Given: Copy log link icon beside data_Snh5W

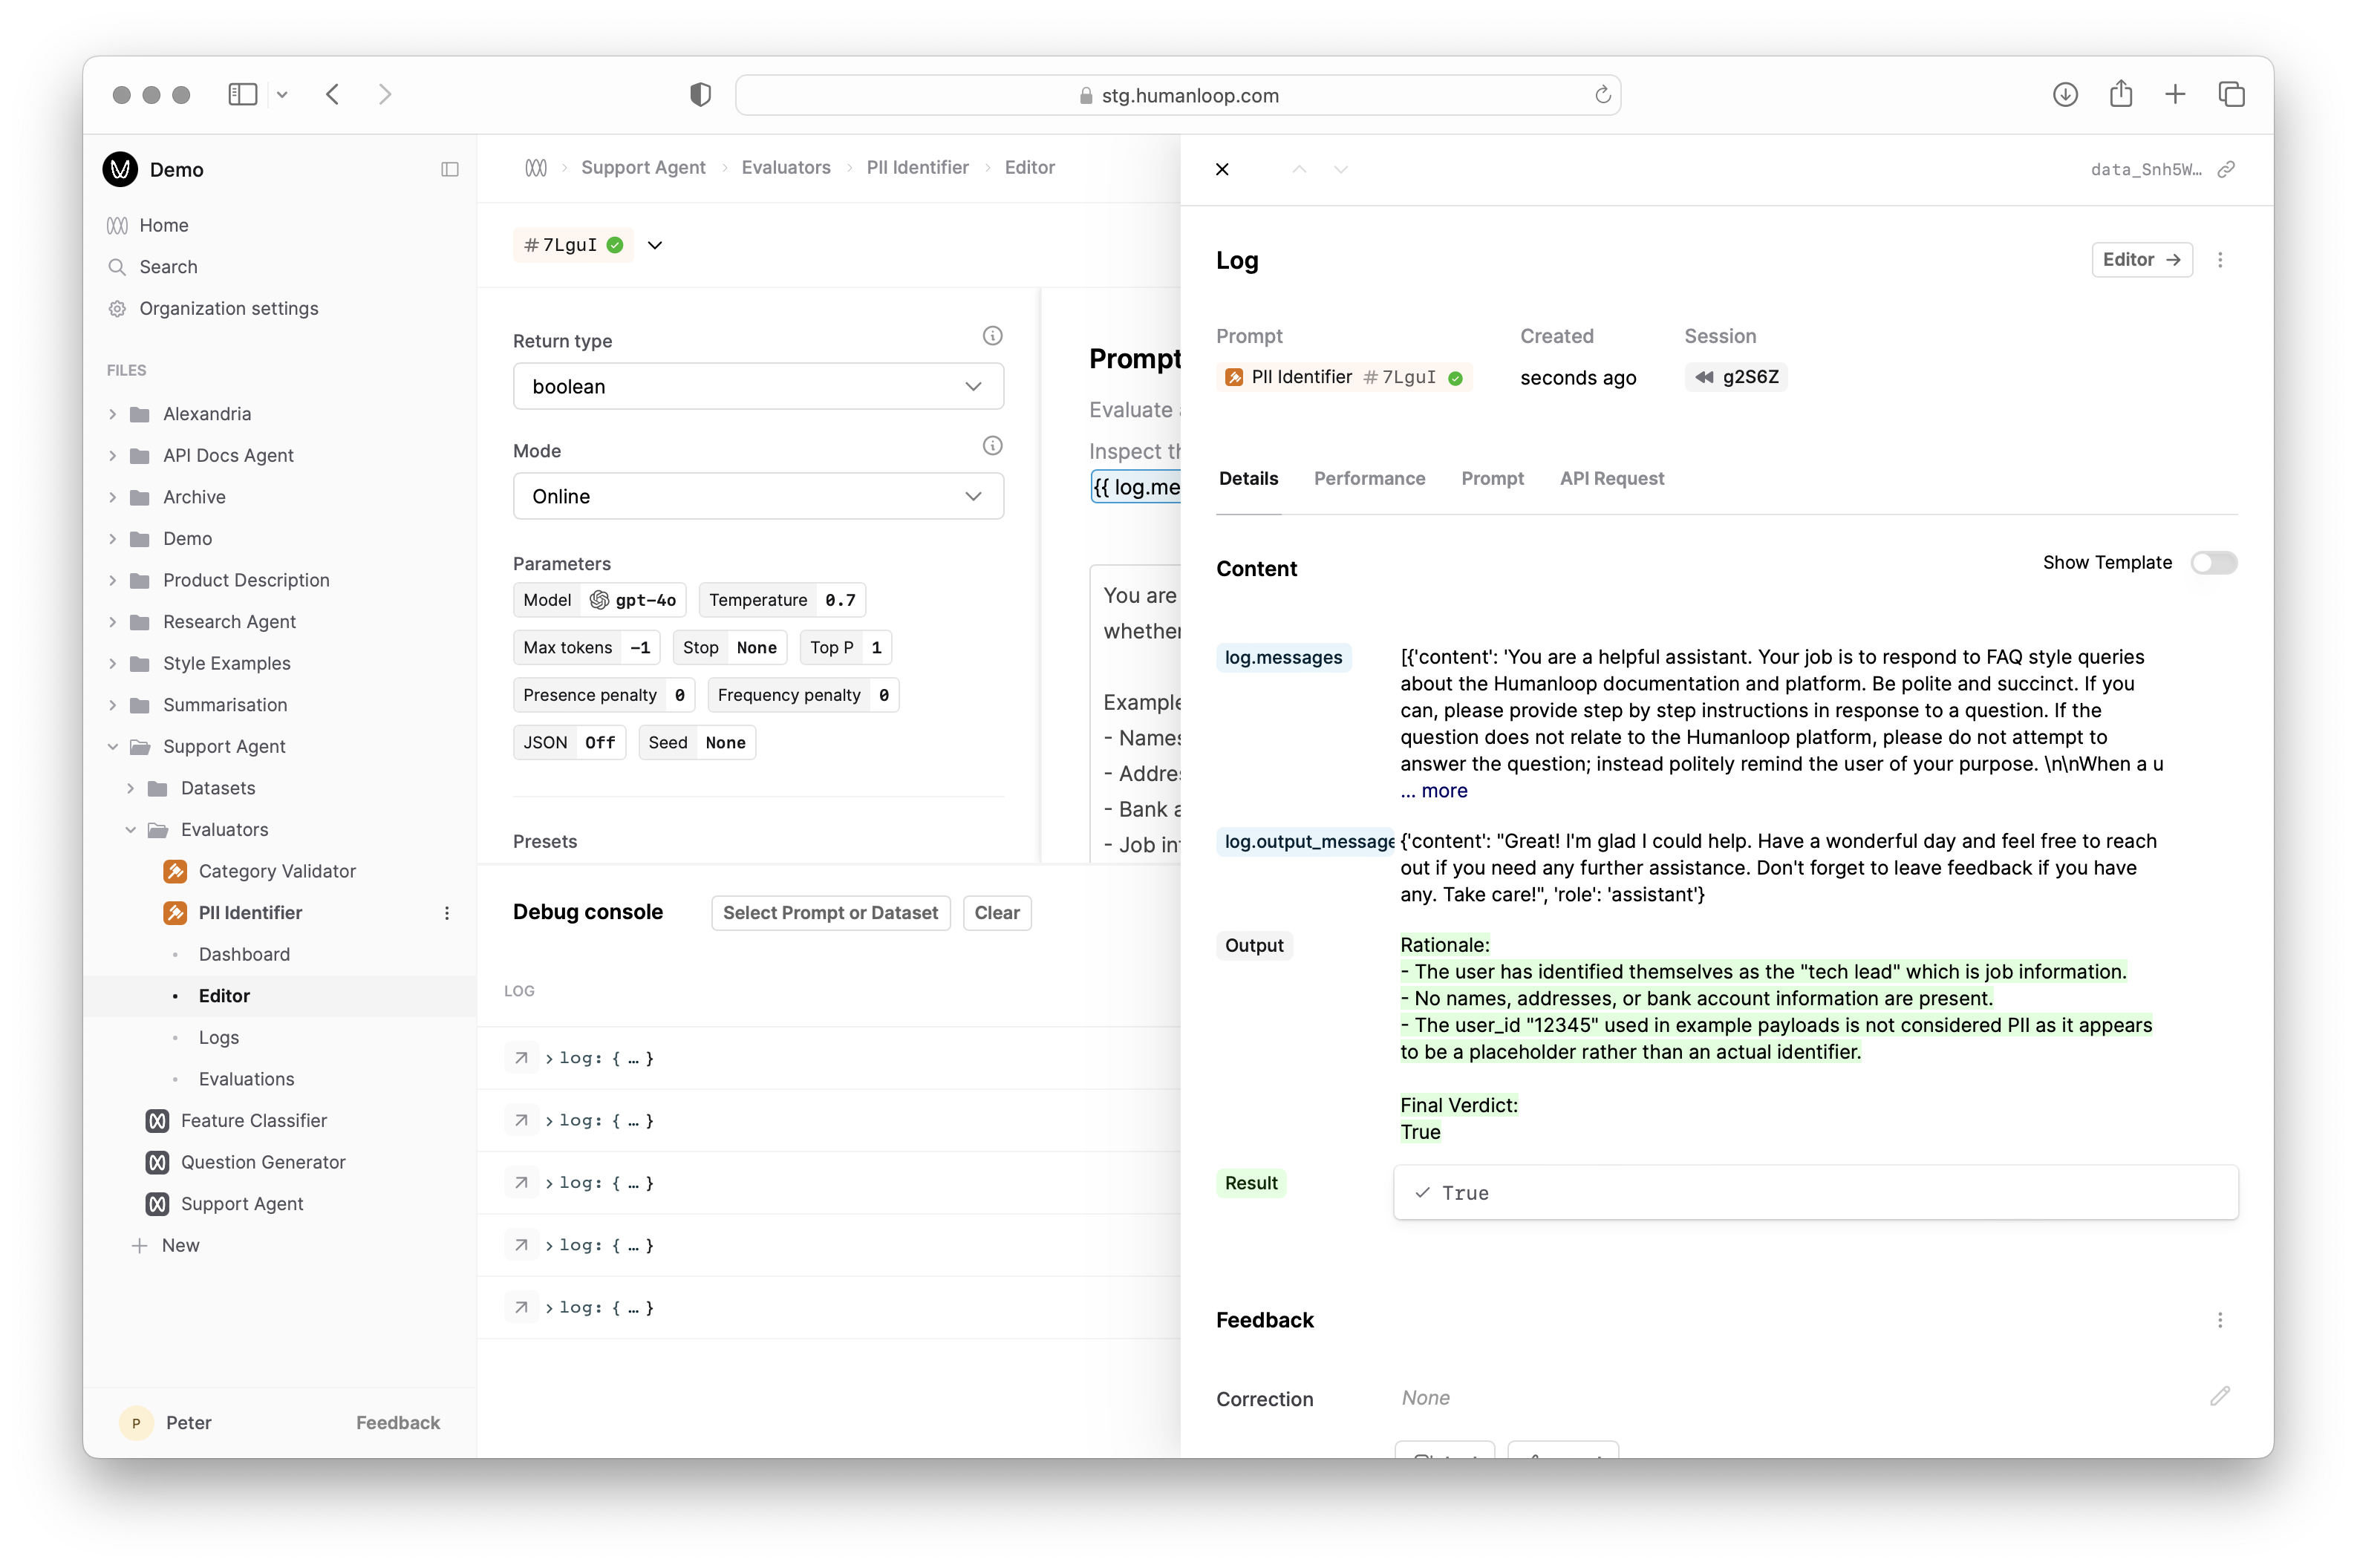Looking at the screenshot, I should click(2226, 169).
